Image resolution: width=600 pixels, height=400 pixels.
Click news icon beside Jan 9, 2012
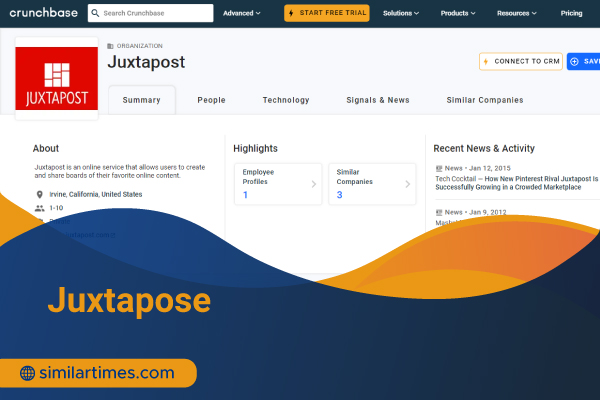point(439,212)
